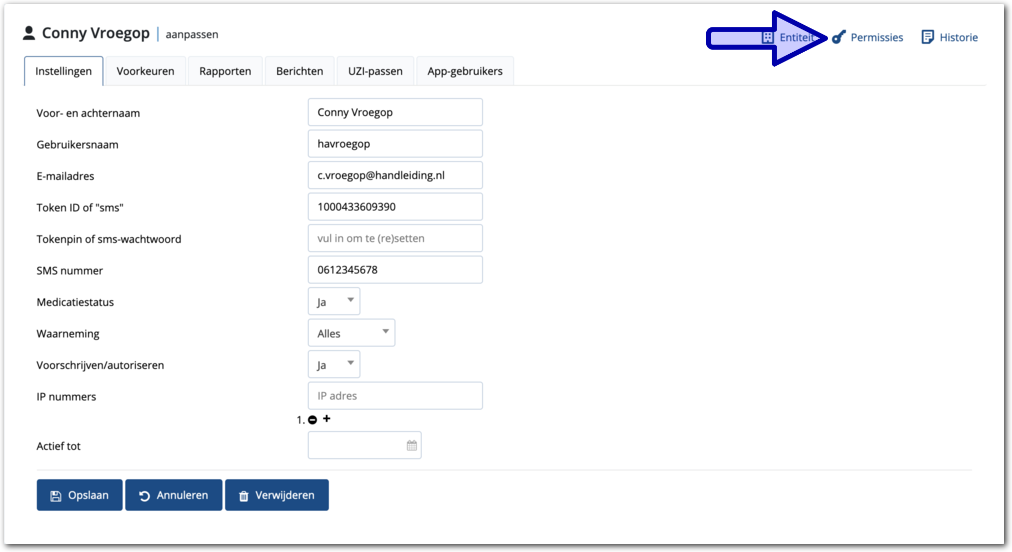
Task: Click the Historie document icon
Action: click(928, 37)
